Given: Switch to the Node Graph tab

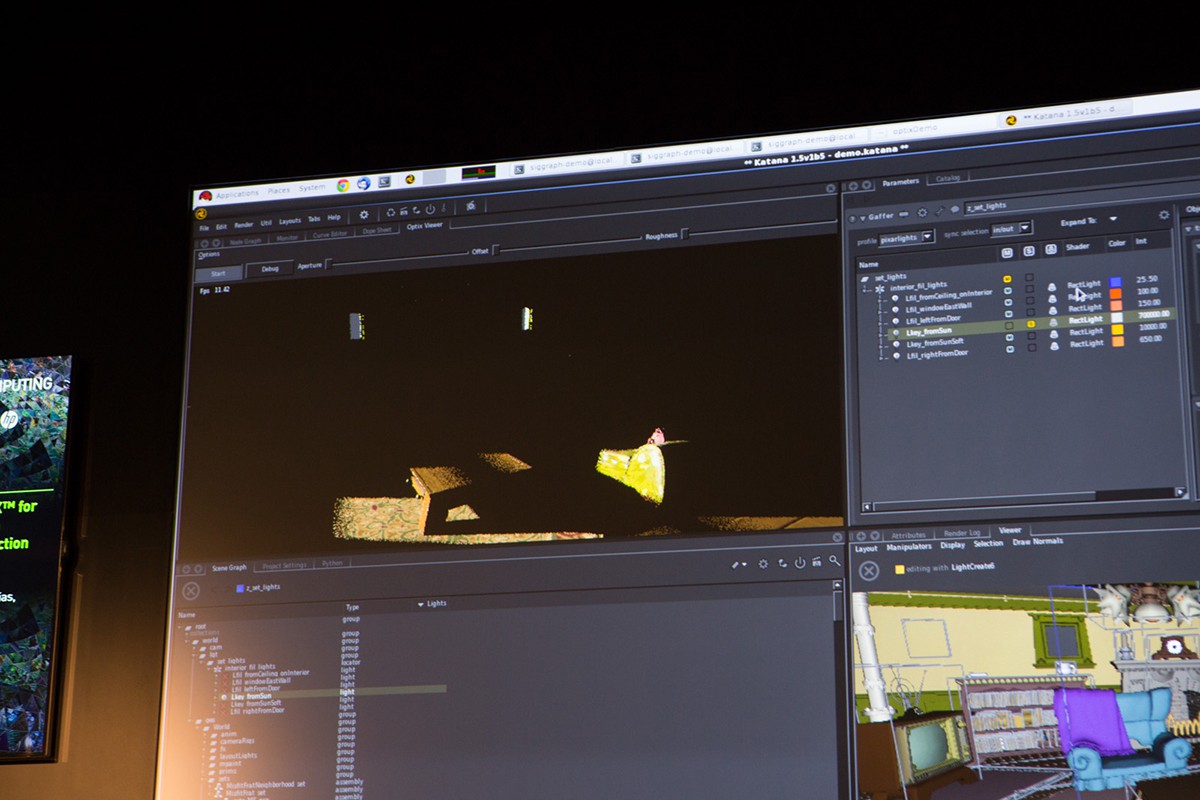Looking at the screenshot, I should pyautogui.click(x=245, y=241).
